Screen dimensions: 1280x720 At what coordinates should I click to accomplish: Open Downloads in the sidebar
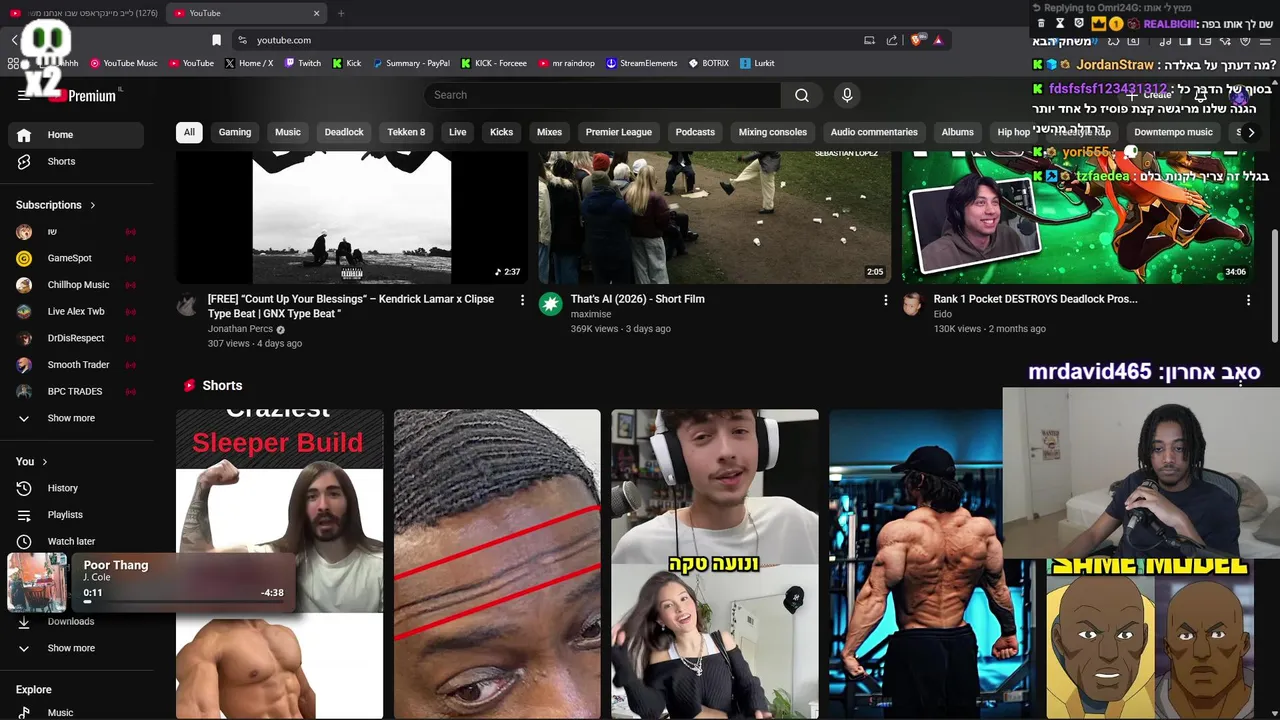tap(76, 621)
